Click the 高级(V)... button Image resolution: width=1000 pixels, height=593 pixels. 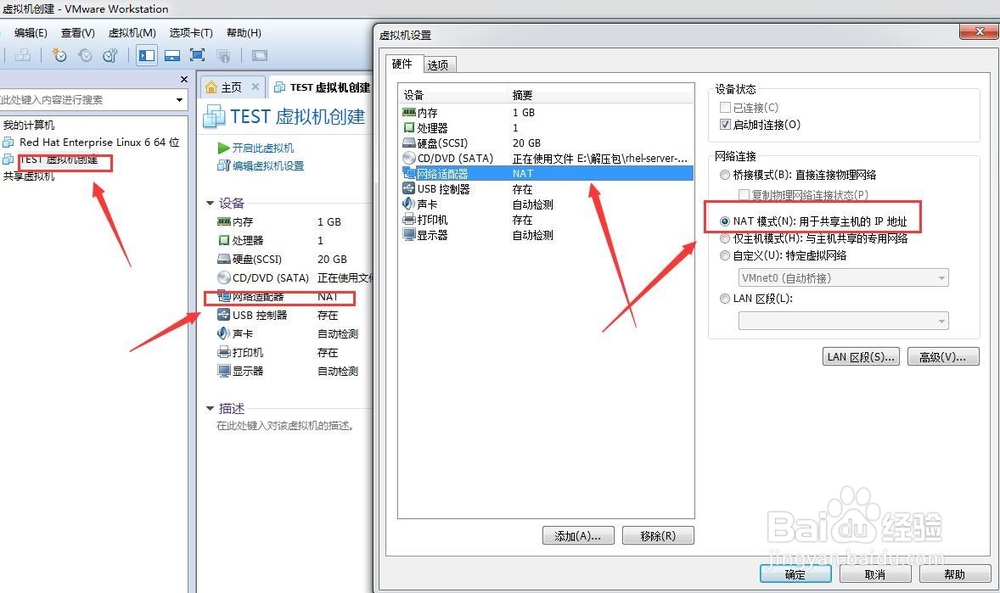tap(943, 356)
